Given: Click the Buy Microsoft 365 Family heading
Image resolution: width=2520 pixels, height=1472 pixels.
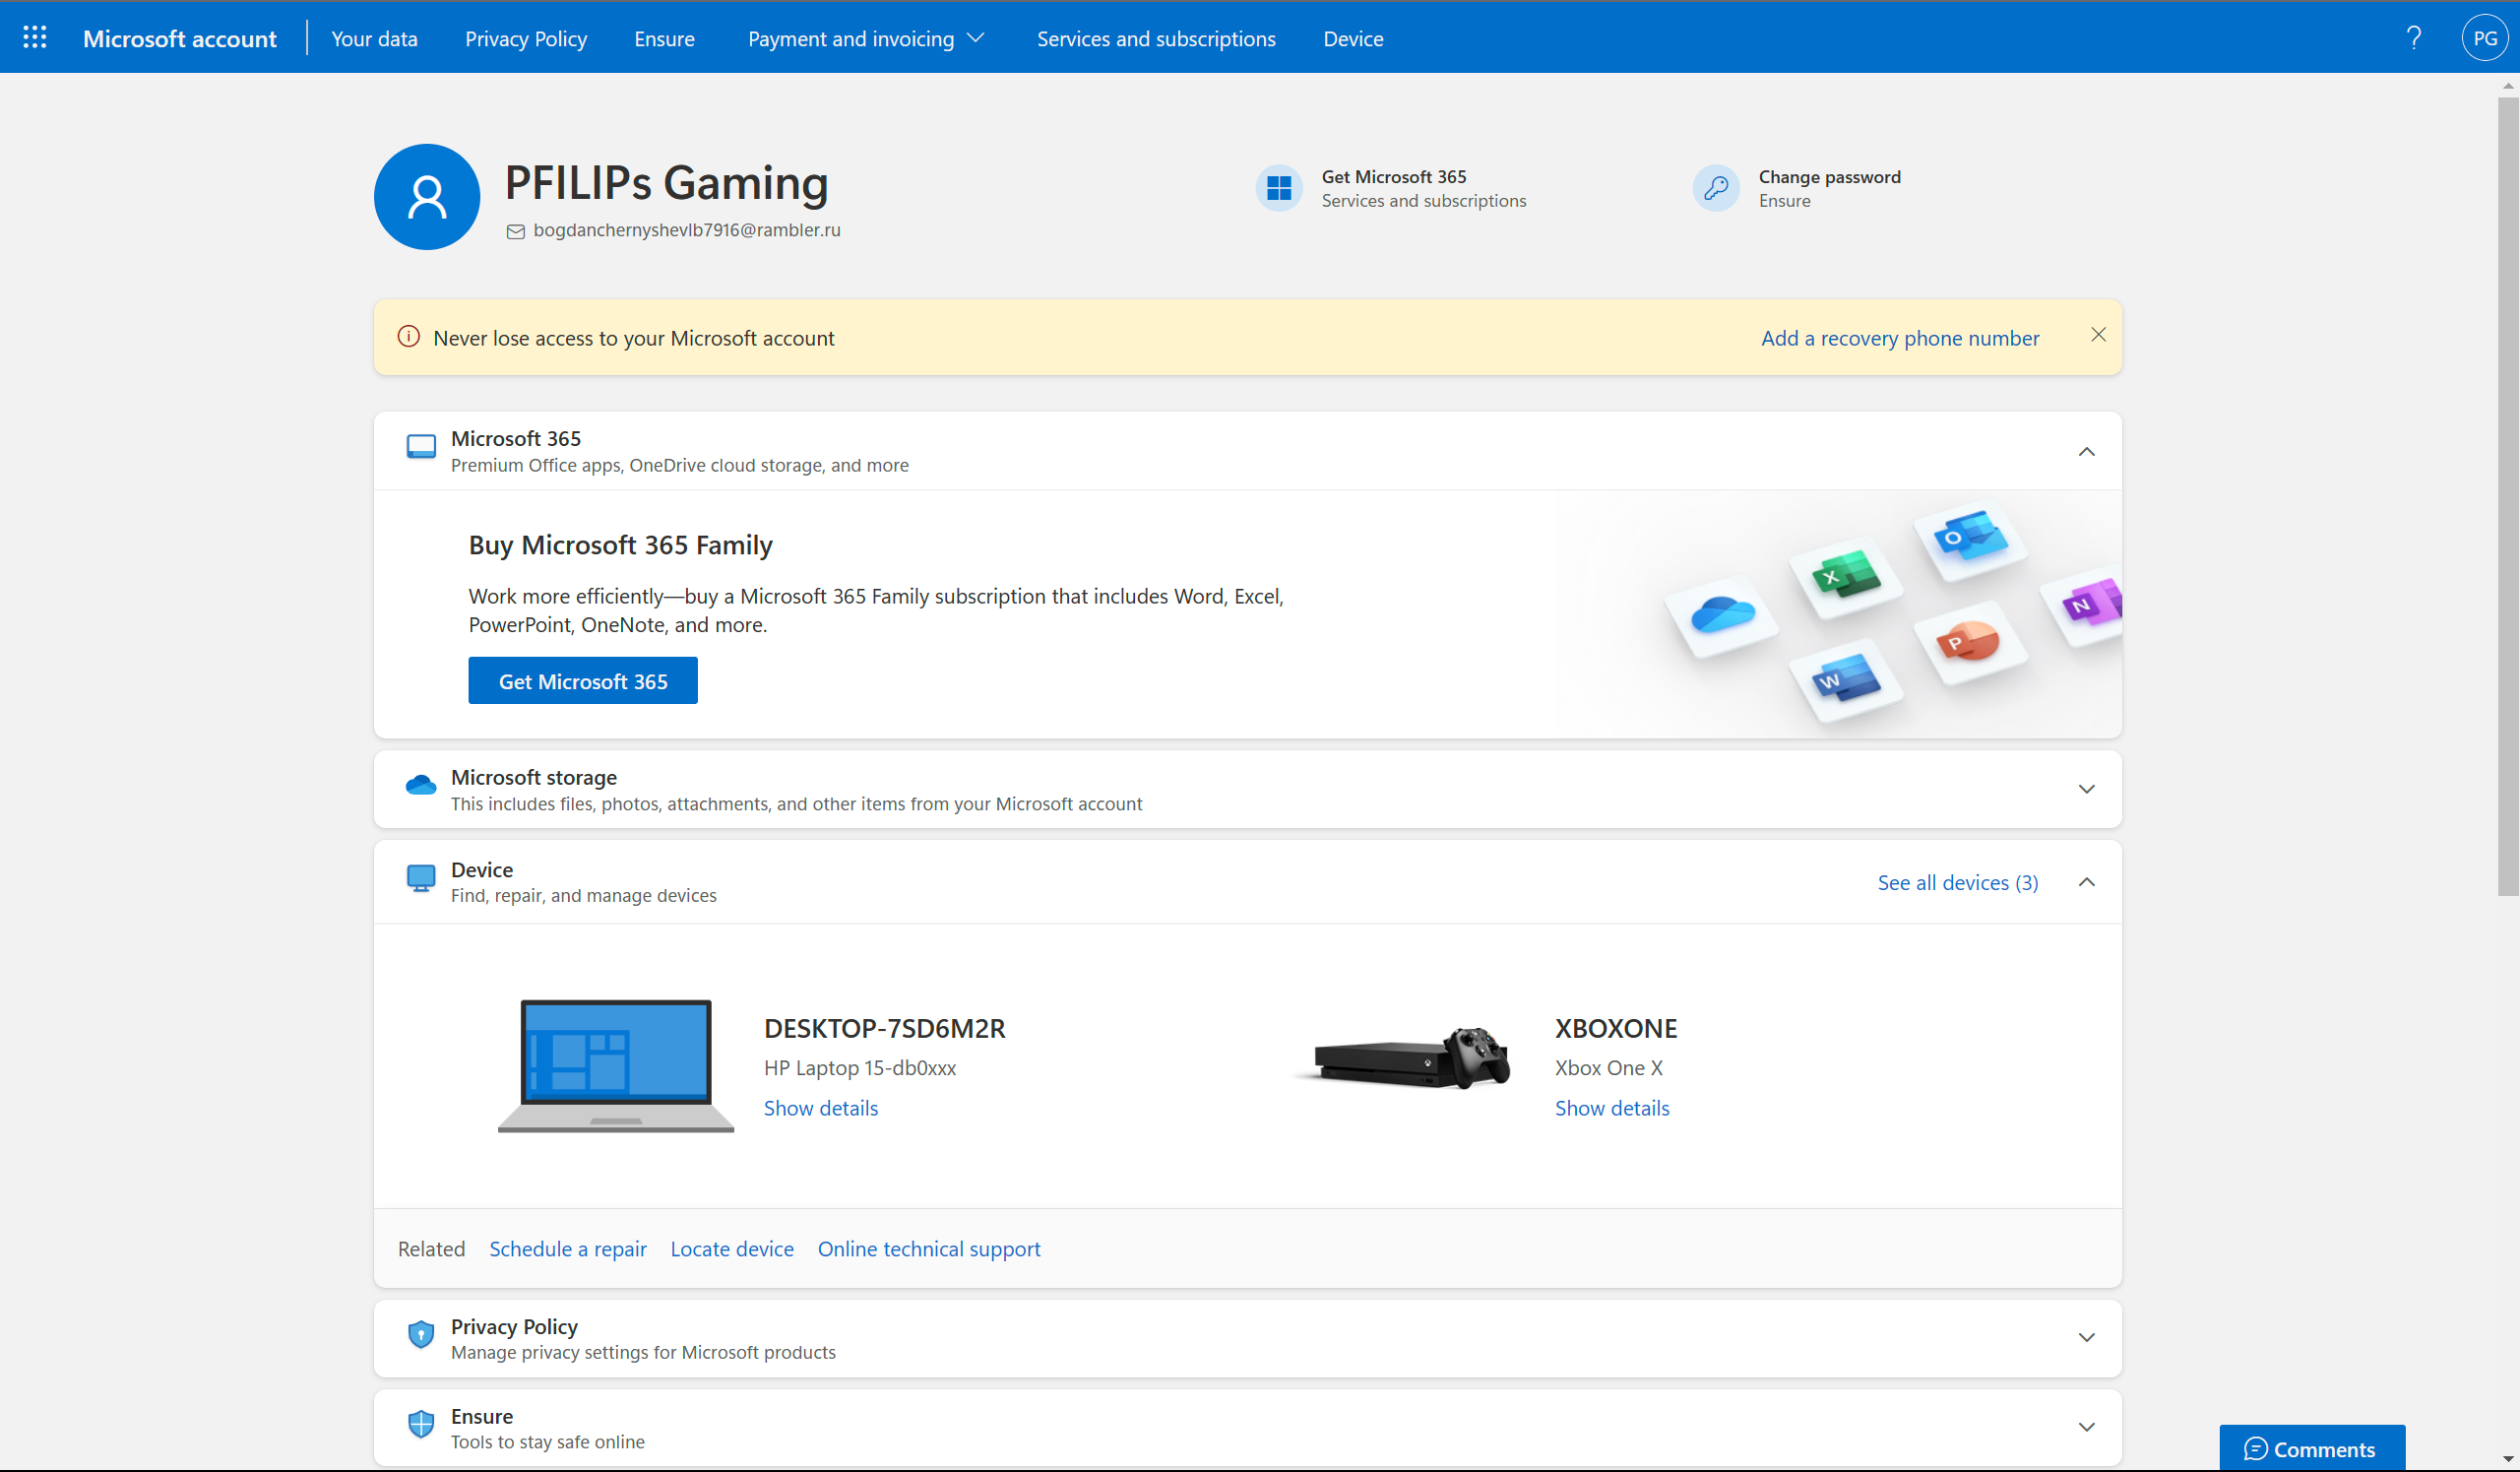Looking at the screenshot, I should (621, 545).
